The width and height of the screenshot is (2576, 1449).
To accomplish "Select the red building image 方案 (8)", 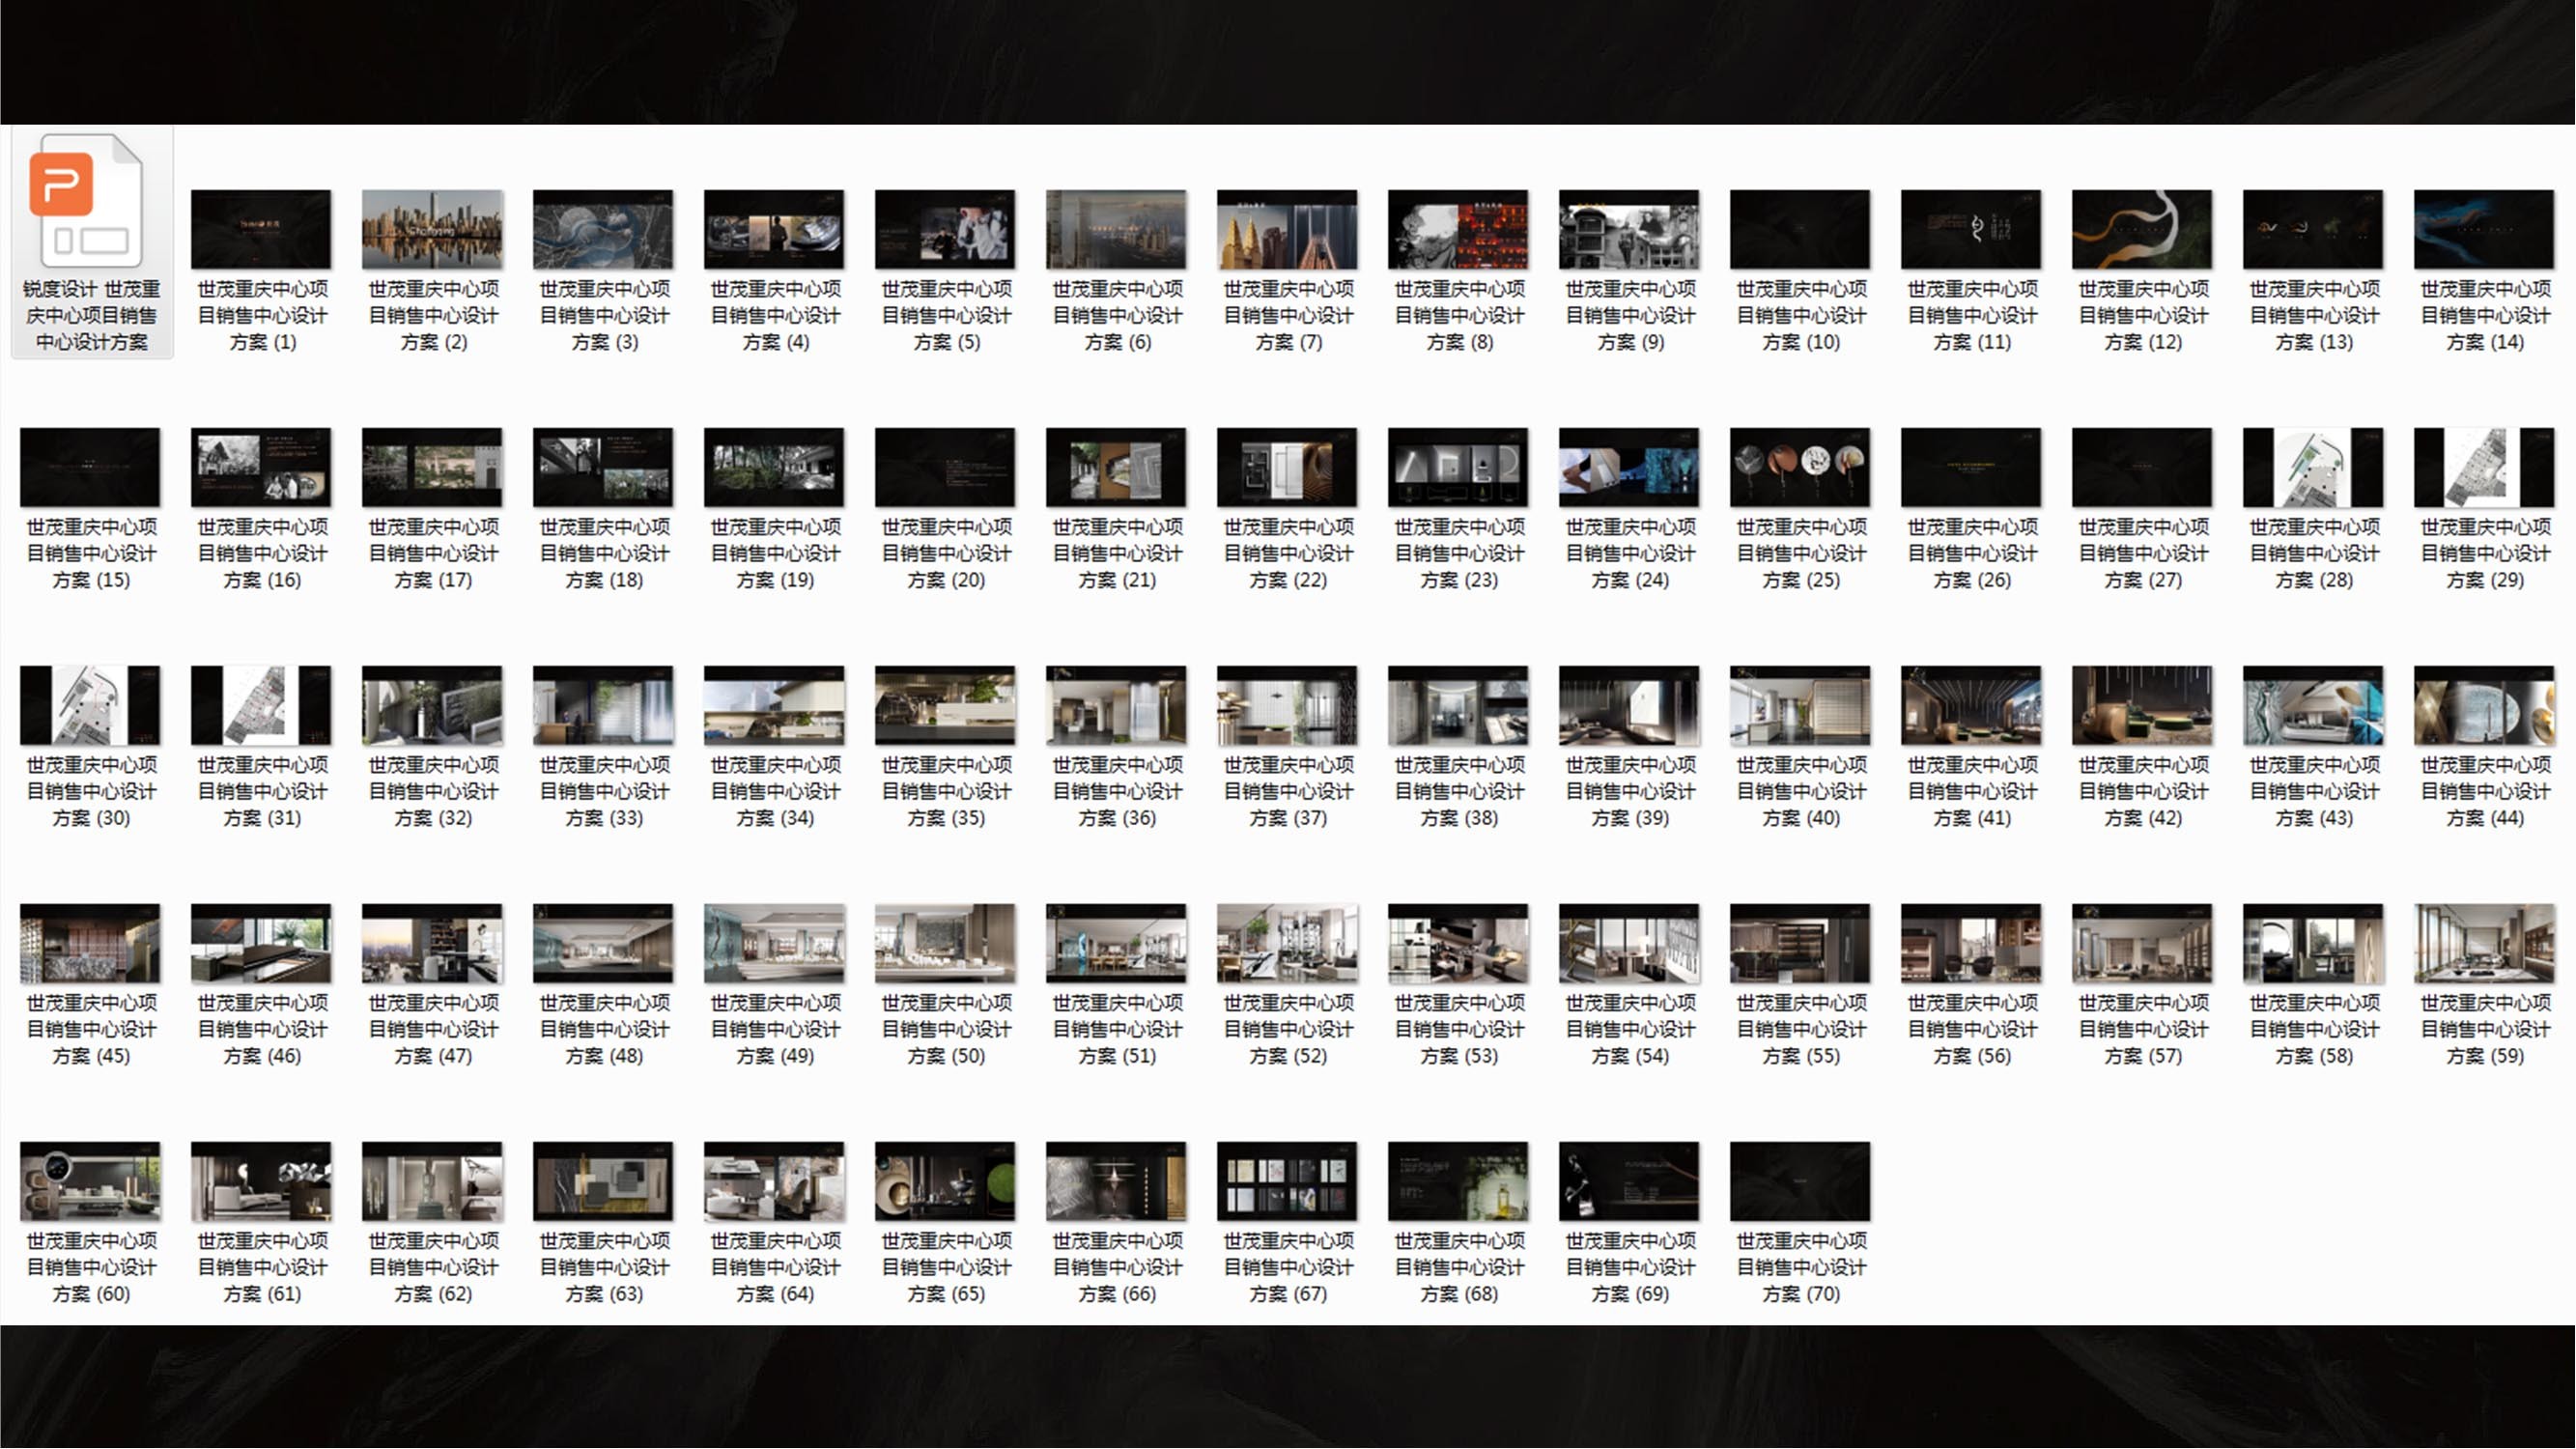I will [x=1458, y=229].
